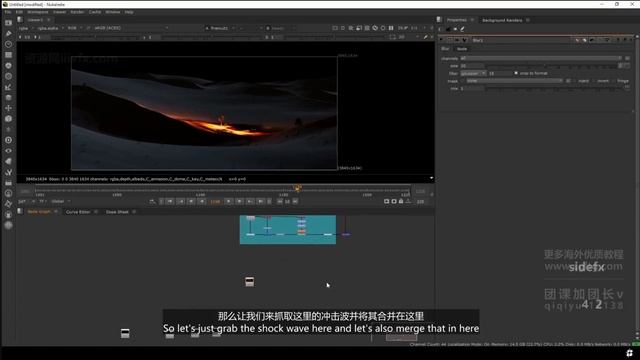Image resolution: width=640 pixels, height=360 pixels.
Task: Open the Draw nodes toolbar icon
Action: (x=8, y=33)
